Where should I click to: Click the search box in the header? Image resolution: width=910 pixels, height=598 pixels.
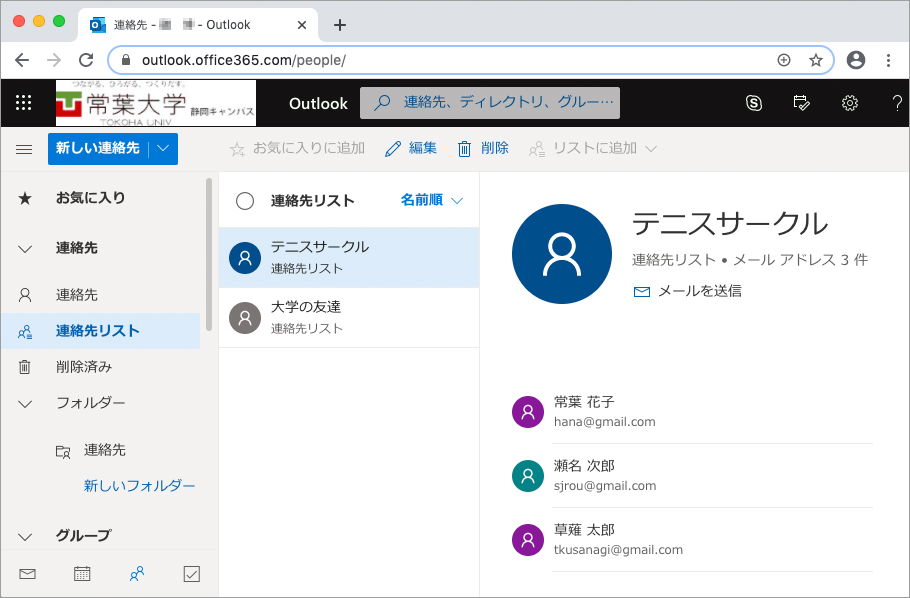pos(490,103)
